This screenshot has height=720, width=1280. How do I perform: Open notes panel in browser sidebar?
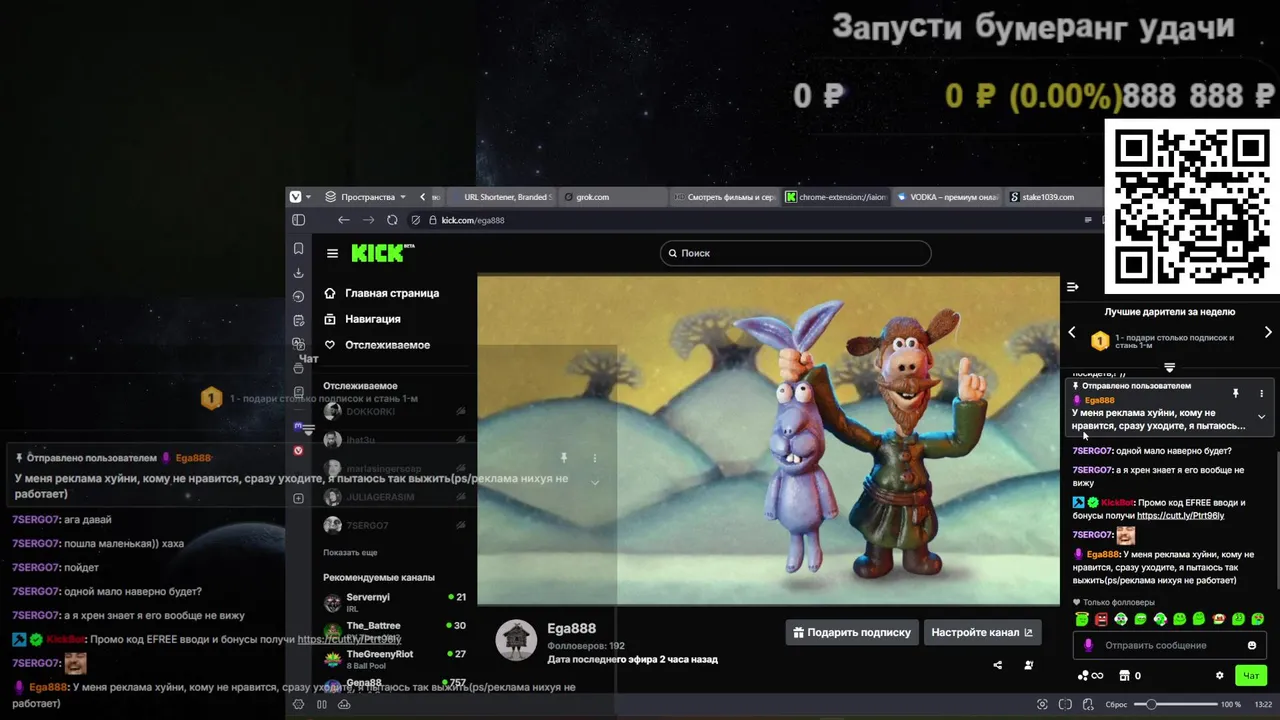pyautogui.click(x=298, y=320)
